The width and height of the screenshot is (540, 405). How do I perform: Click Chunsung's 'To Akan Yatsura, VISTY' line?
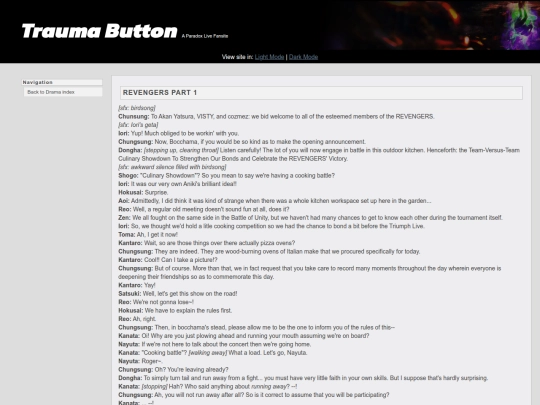pyautogui.click(x=276, y=116)
